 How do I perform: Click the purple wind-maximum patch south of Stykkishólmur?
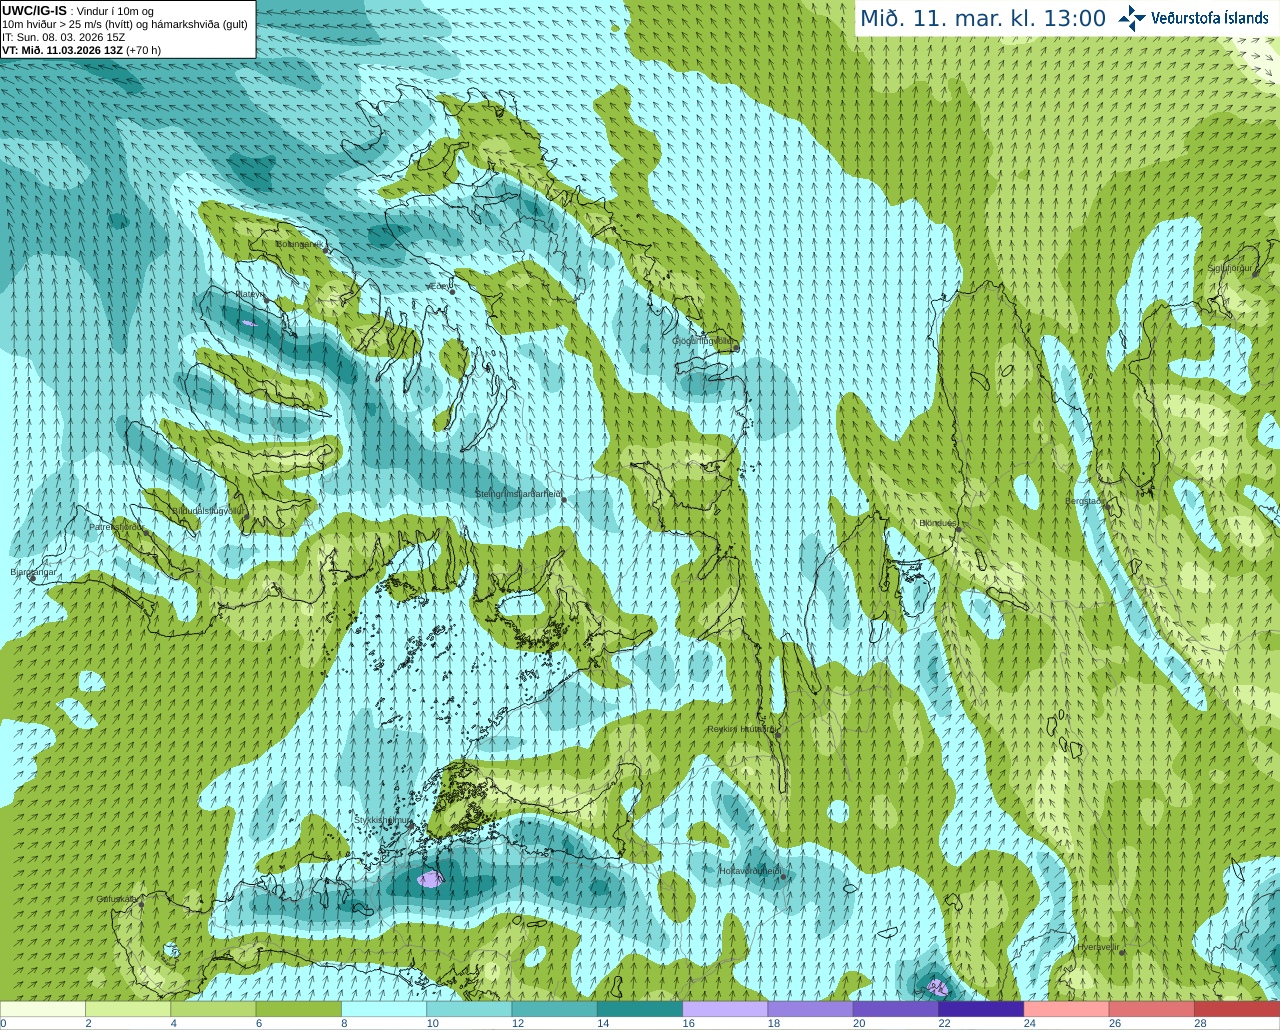coord(430,879)
